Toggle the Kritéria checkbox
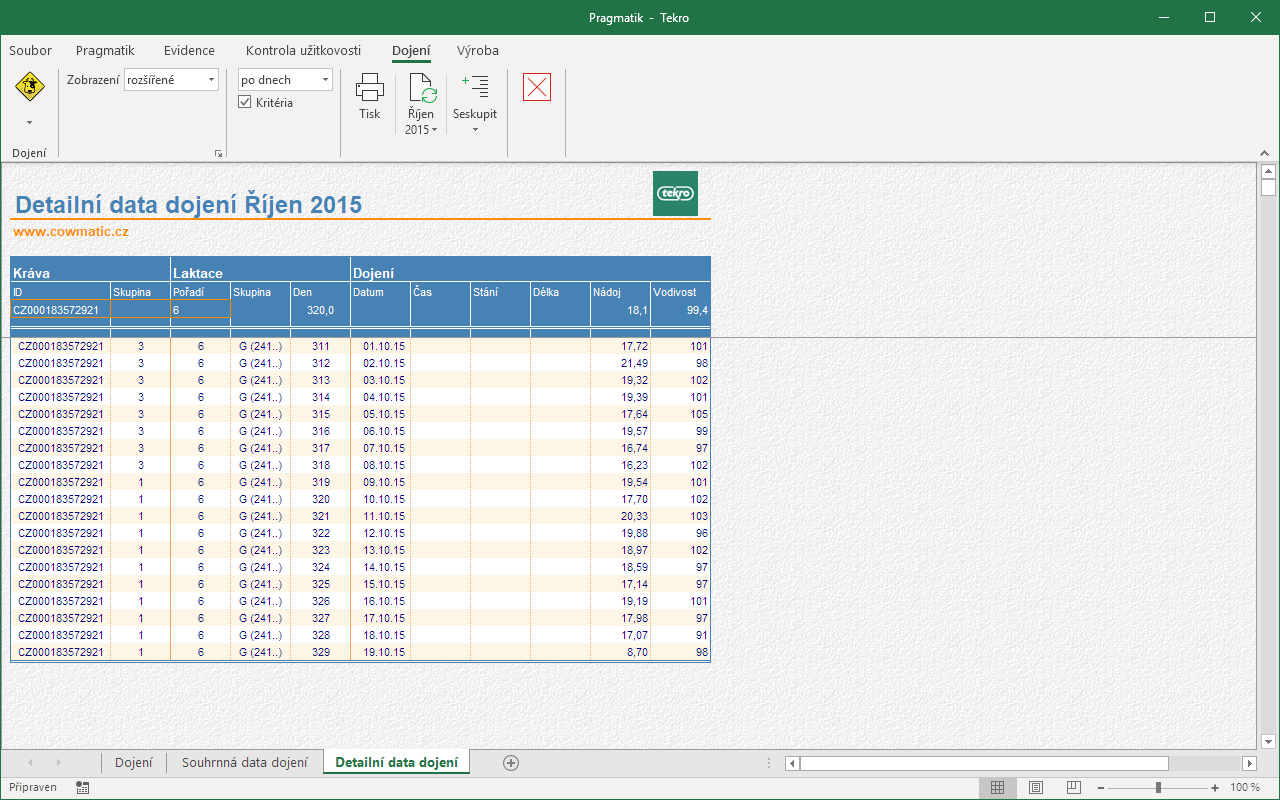Screen dimensions: 1280x800 (x=245, y=103)
